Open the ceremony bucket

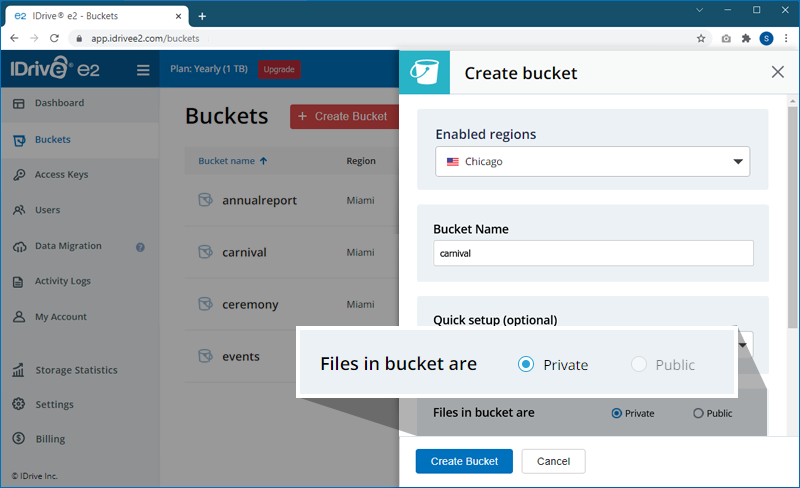(250, 304)
